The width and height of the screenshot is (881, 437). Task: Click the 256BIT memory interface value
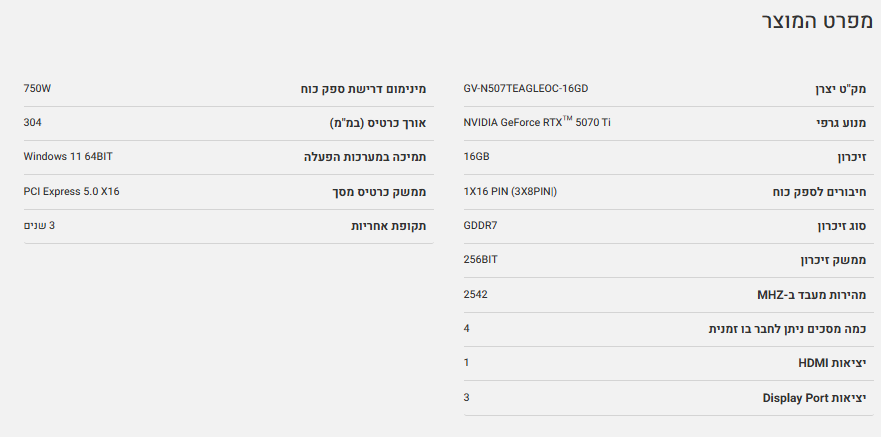[x=481, y=259]
